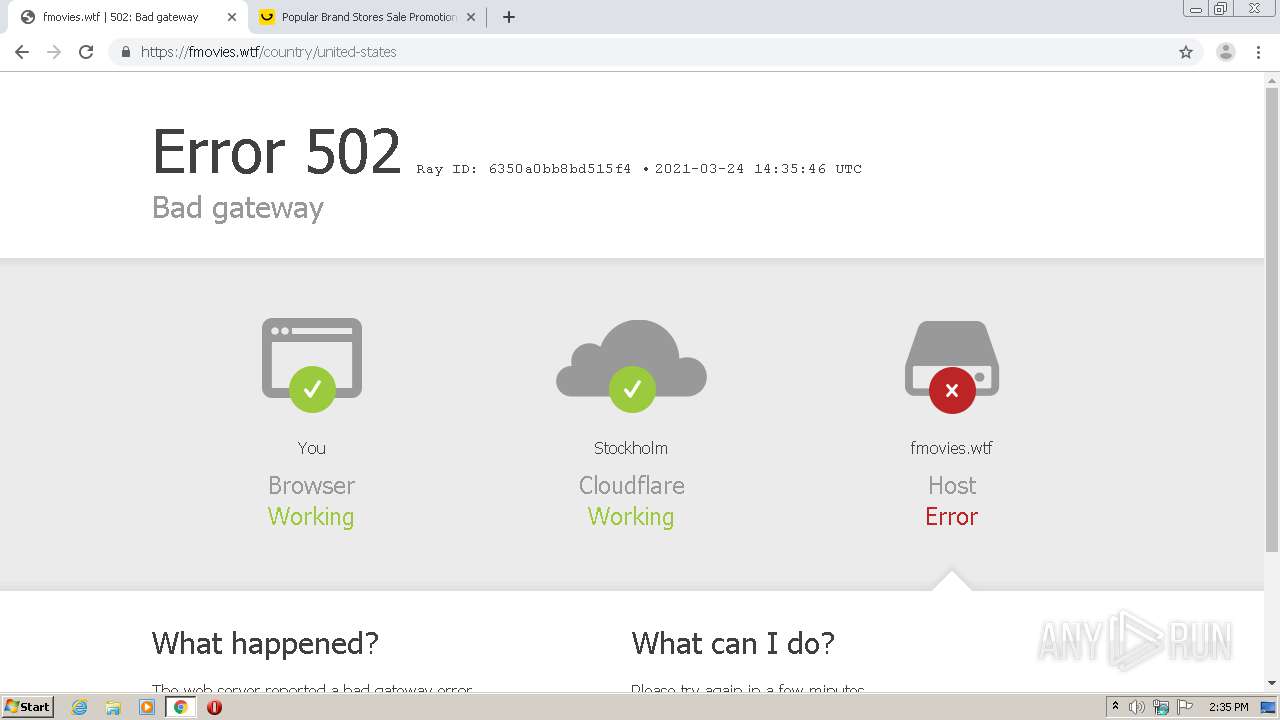Click the What happened? heading
The width and height of the screenshot is (1280, 720).
(265, 643)
